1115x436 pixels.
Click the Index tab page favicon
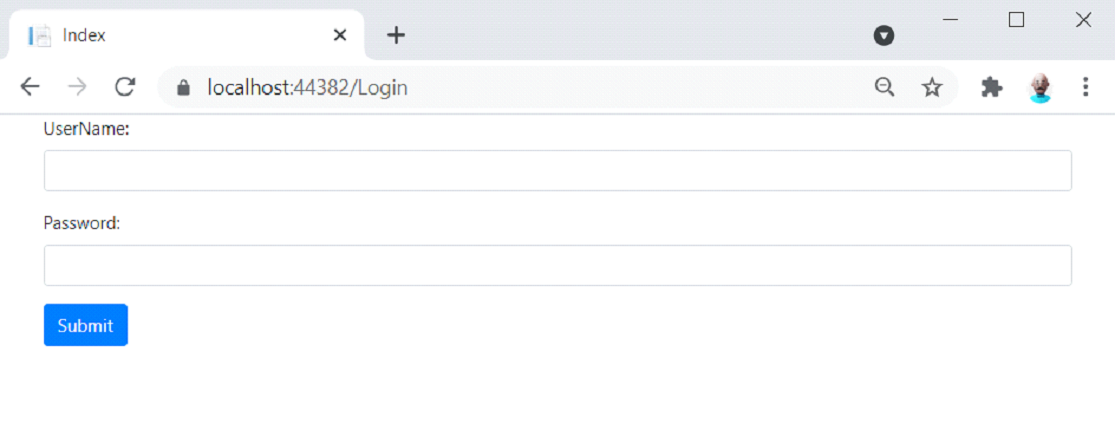pos(40,35)
